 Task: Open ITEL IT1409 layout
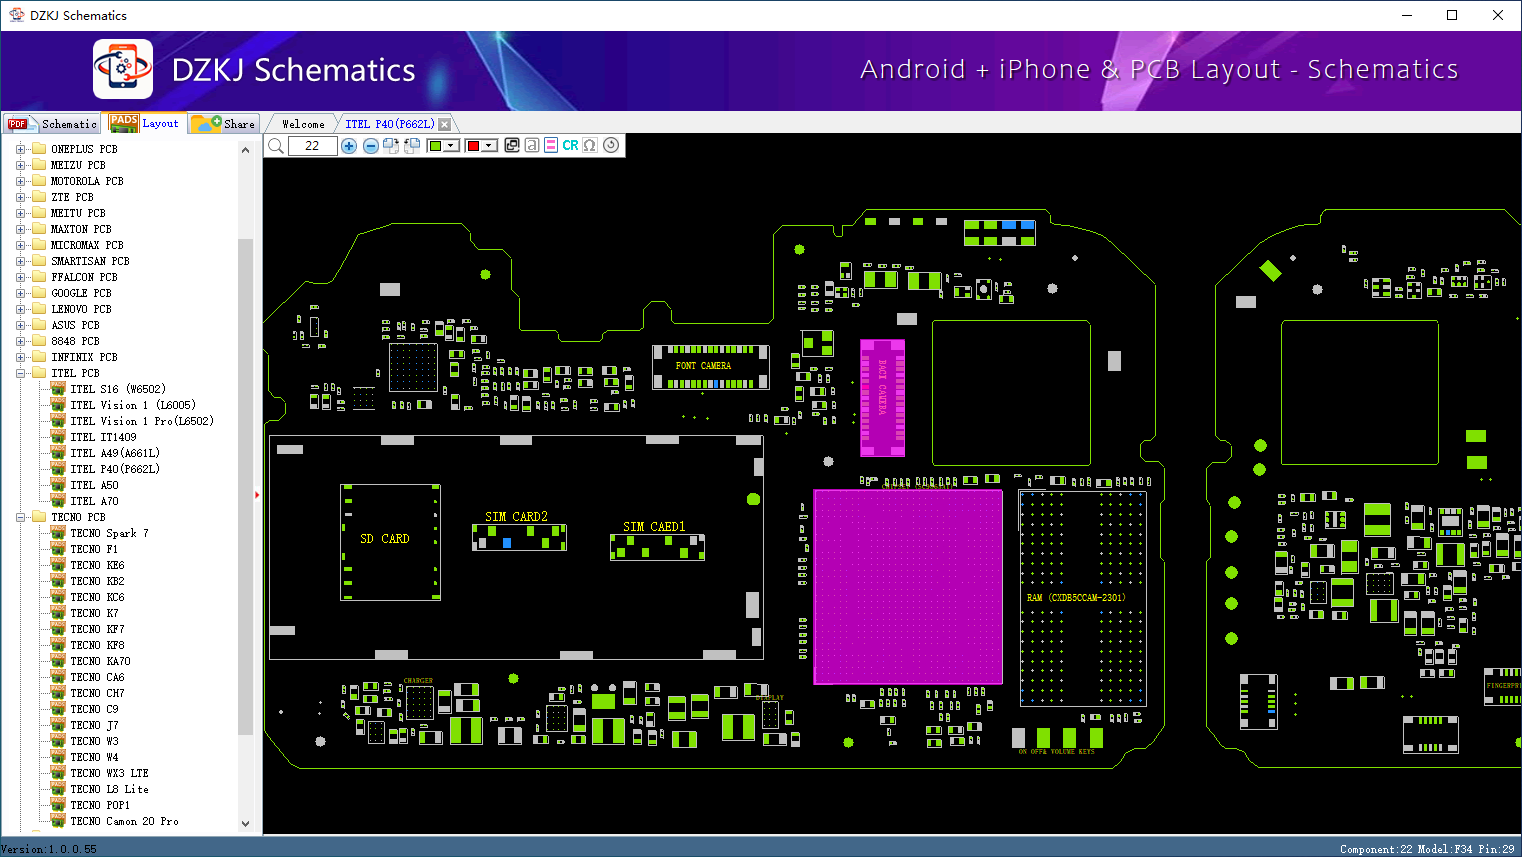point(103,437)
